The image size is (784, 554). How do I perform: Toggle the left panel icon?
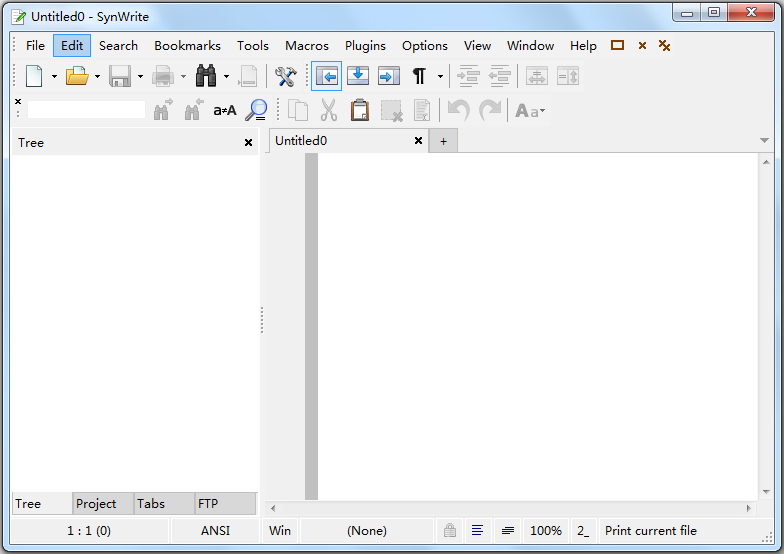coord(326,76)
